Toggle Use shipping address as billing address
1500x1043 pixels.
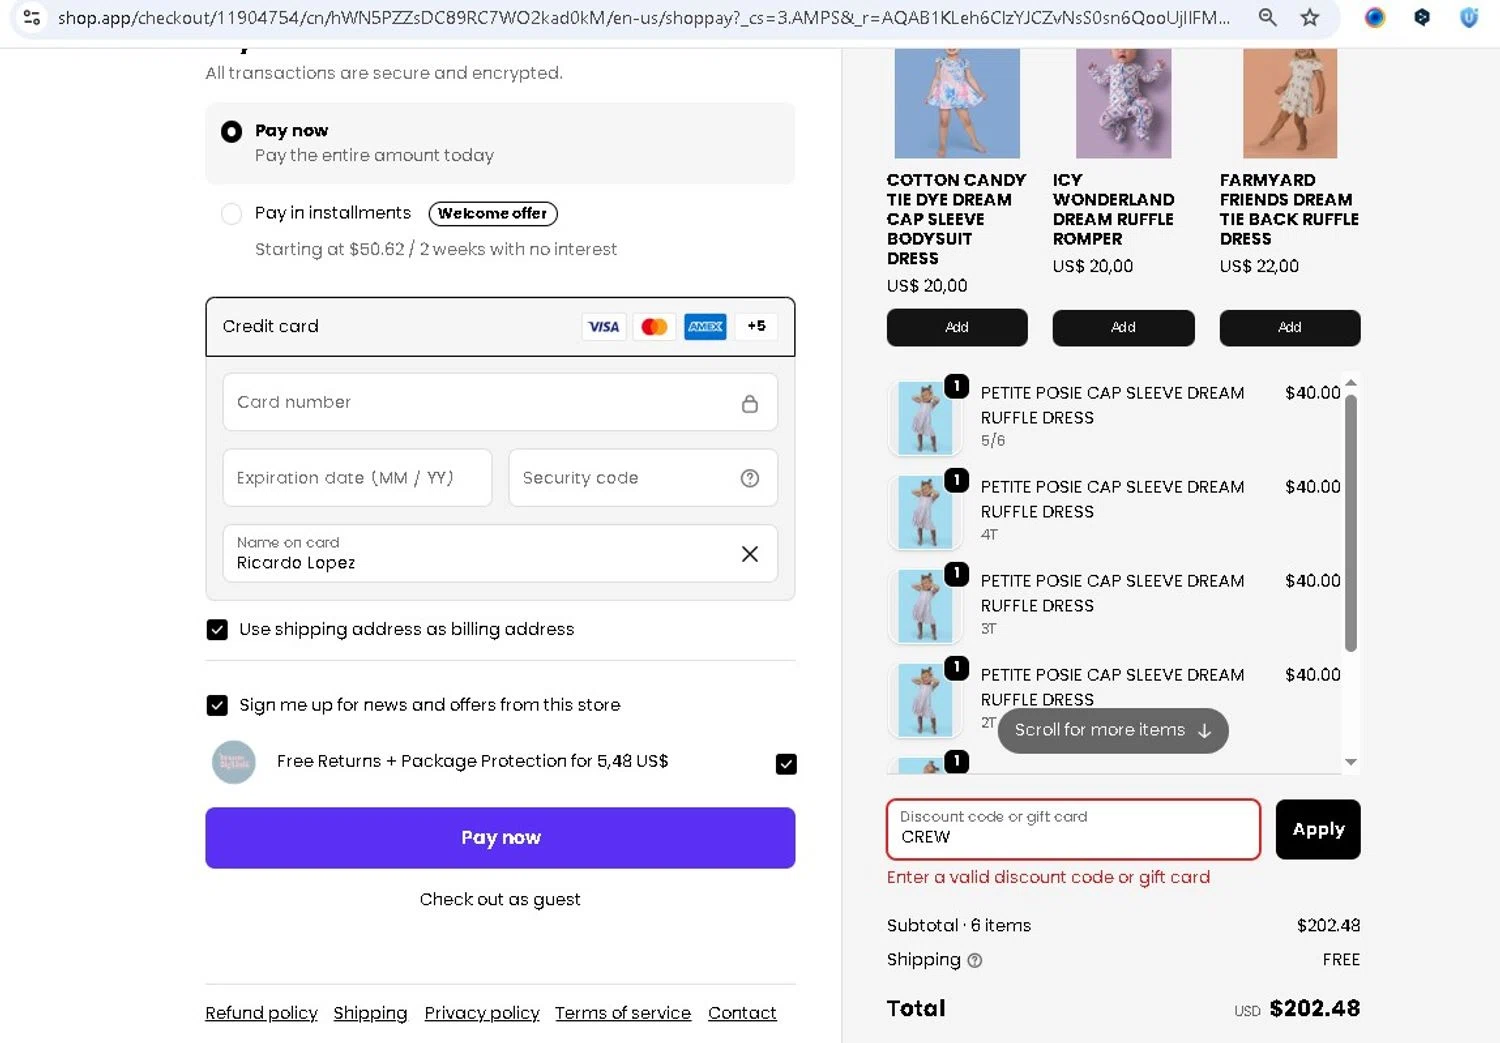coord(217,629)
